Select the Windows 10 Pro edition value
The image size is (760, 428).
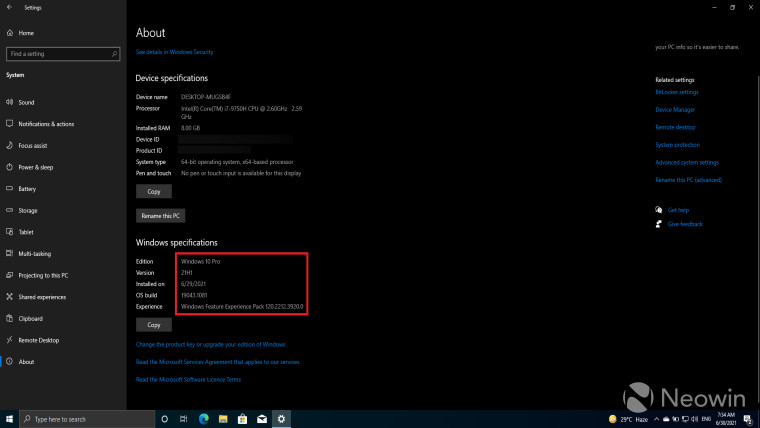[x=201, y=261]
